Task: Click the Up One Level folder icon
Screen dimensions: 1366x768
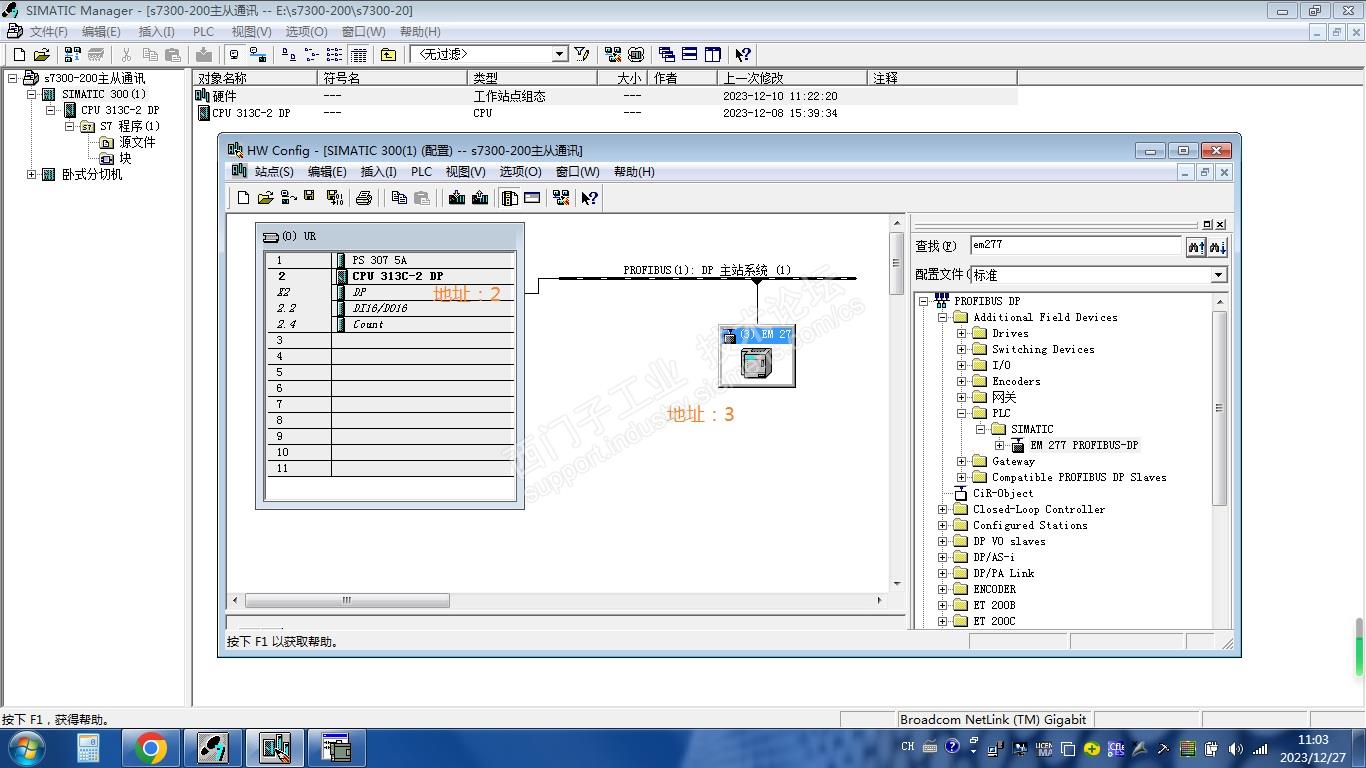Action: click(x=388, y=55)
